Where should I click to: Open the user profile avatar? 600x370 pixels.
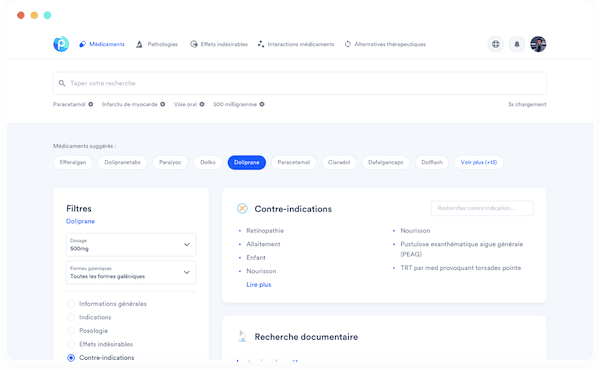click(x=538, y=44)
